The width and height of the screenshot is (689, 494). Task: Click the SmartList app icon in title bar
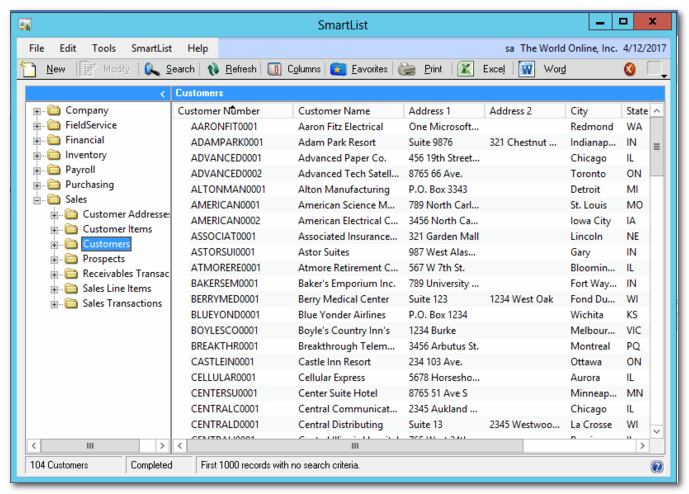tap(25, 25)
